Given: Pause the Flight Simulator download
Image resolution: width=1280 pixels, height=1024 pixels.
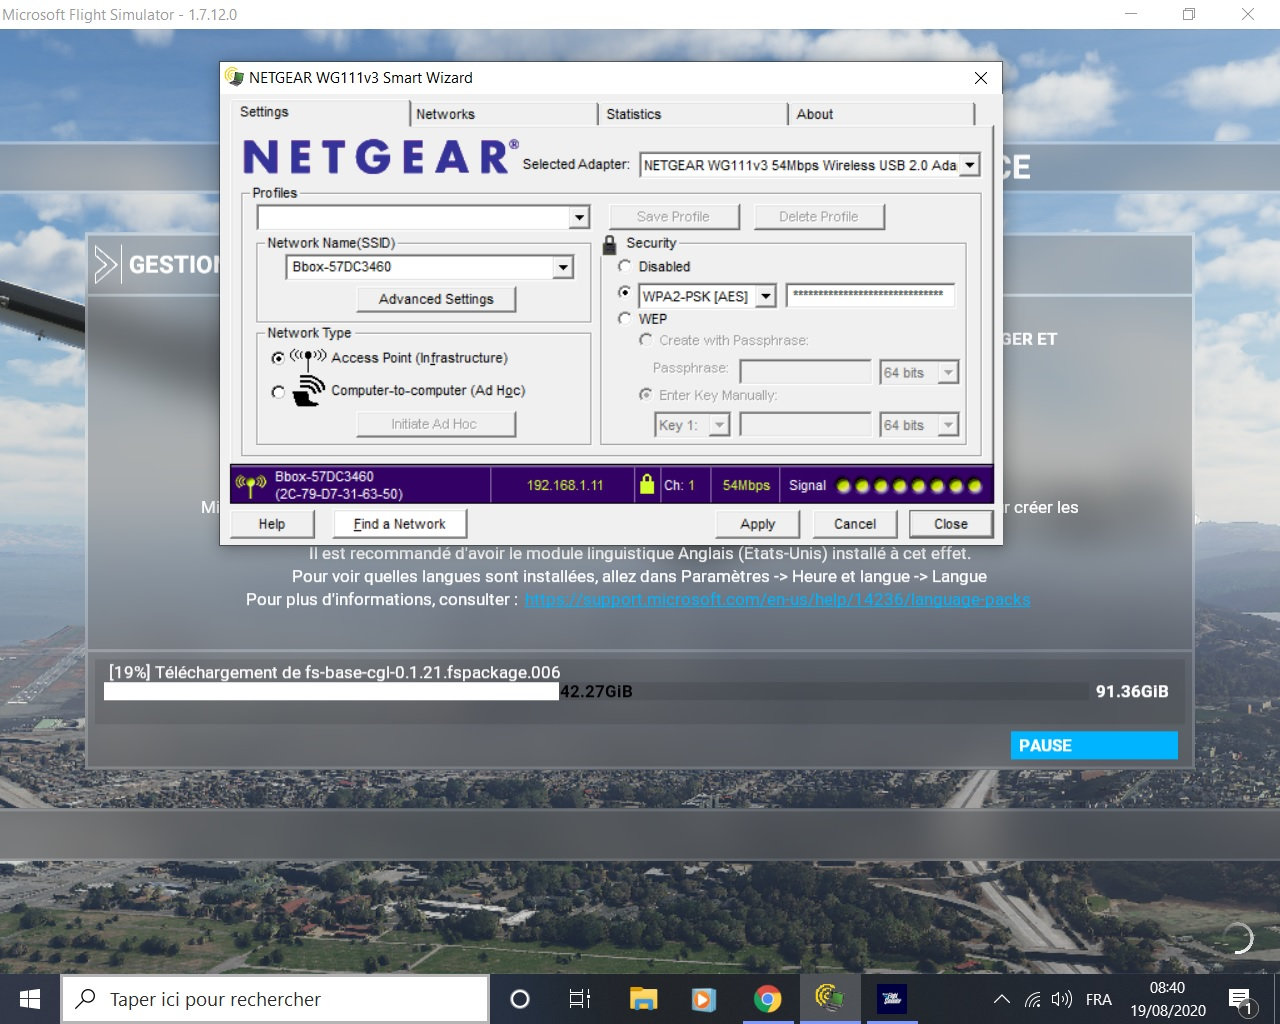Looking at the screenshot, I should tap(1094, 745).
